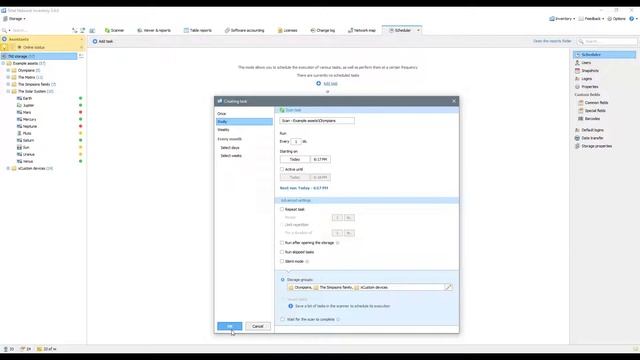
Task: Open the Scanner tab
Action: click(x=114, y=30)
